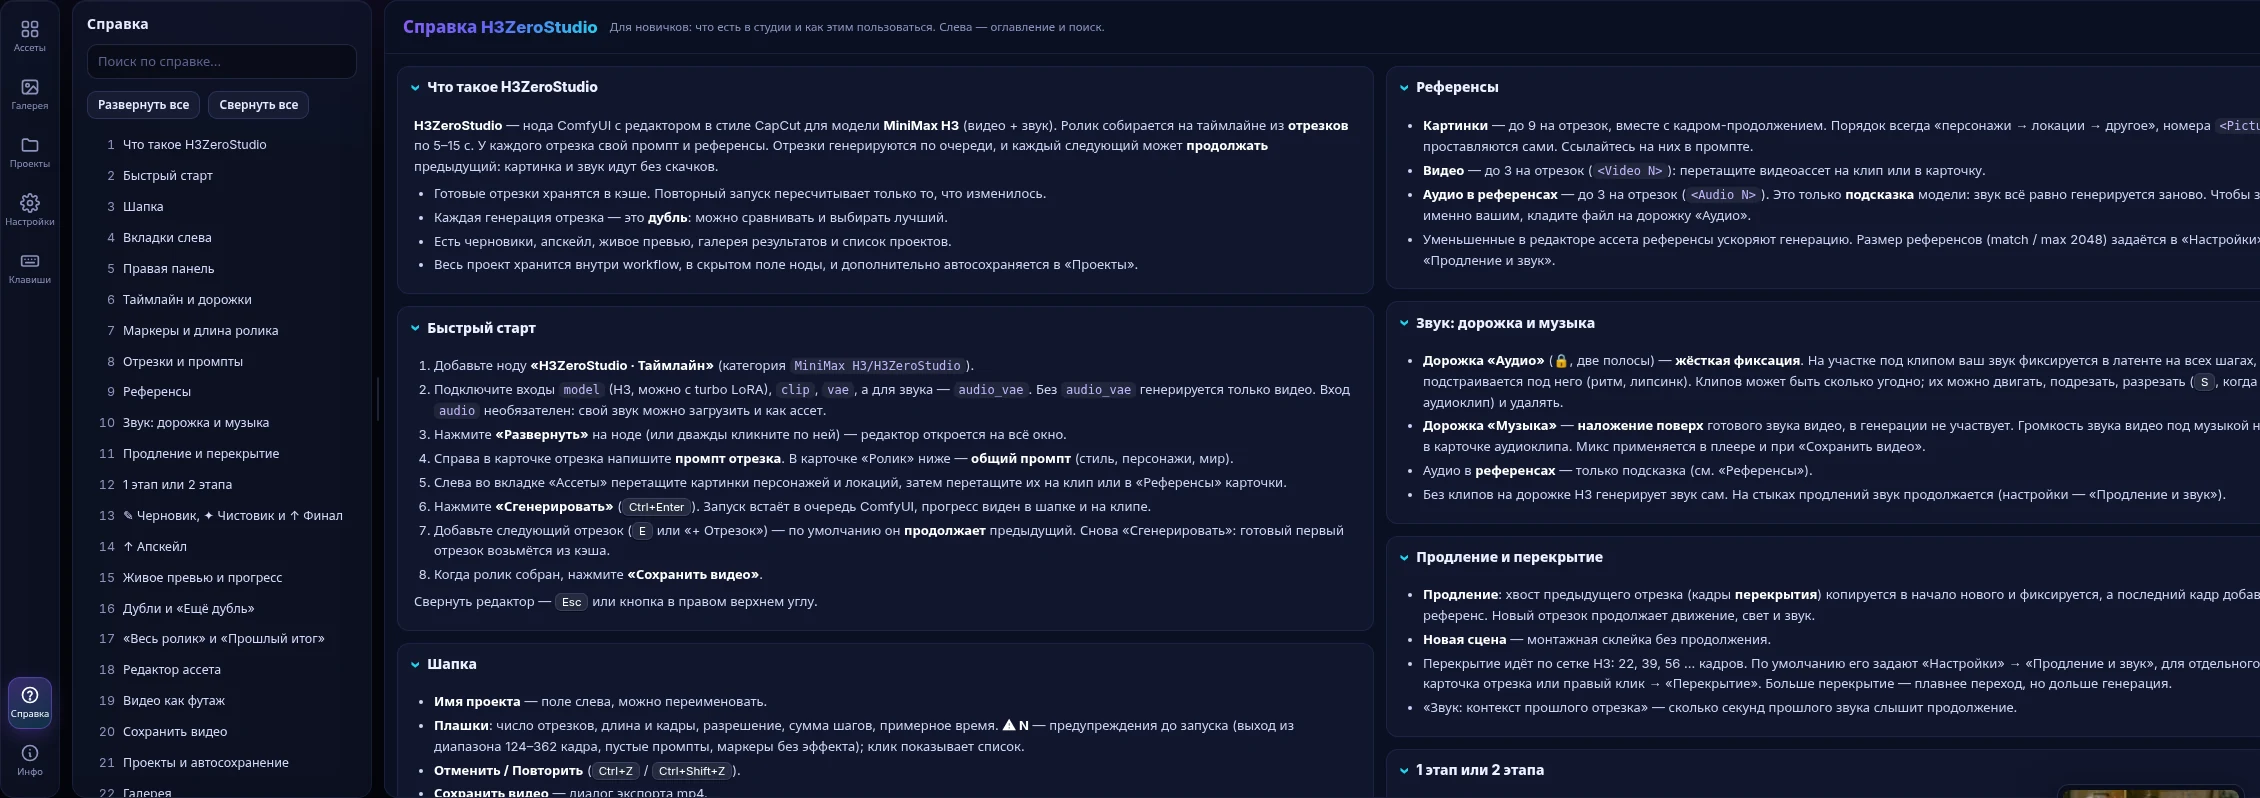Go to contents item 14 «Апскейл»
The width and height of the screenshot is (2260, 798).
click(x=222, y=547)
